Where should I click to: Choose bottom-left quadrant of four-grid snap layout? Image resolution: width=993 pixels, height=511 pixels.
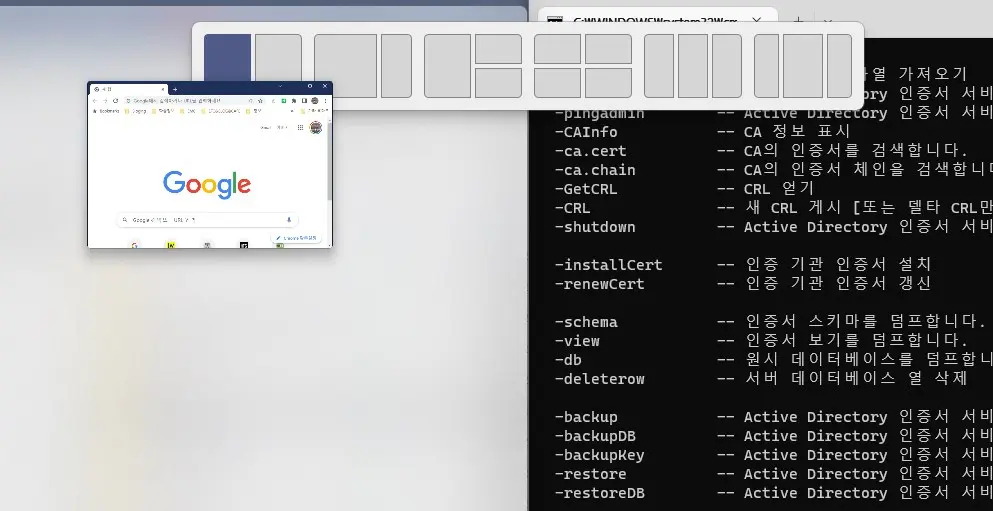click(557, 83)
